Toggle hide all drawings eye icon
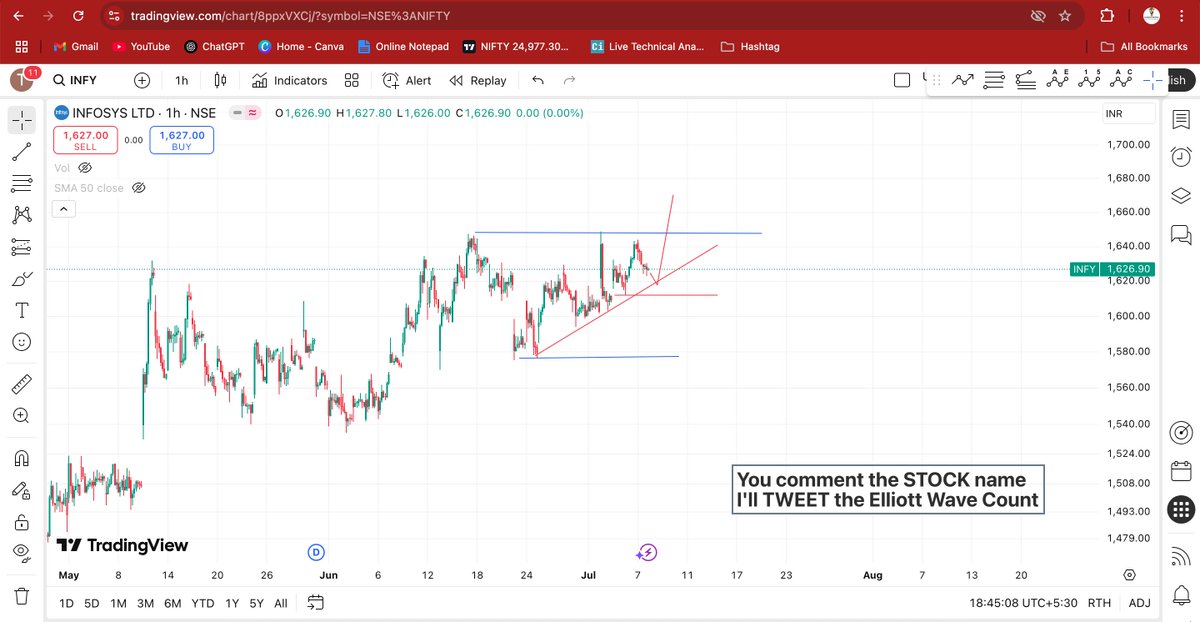 pos(22,553)
